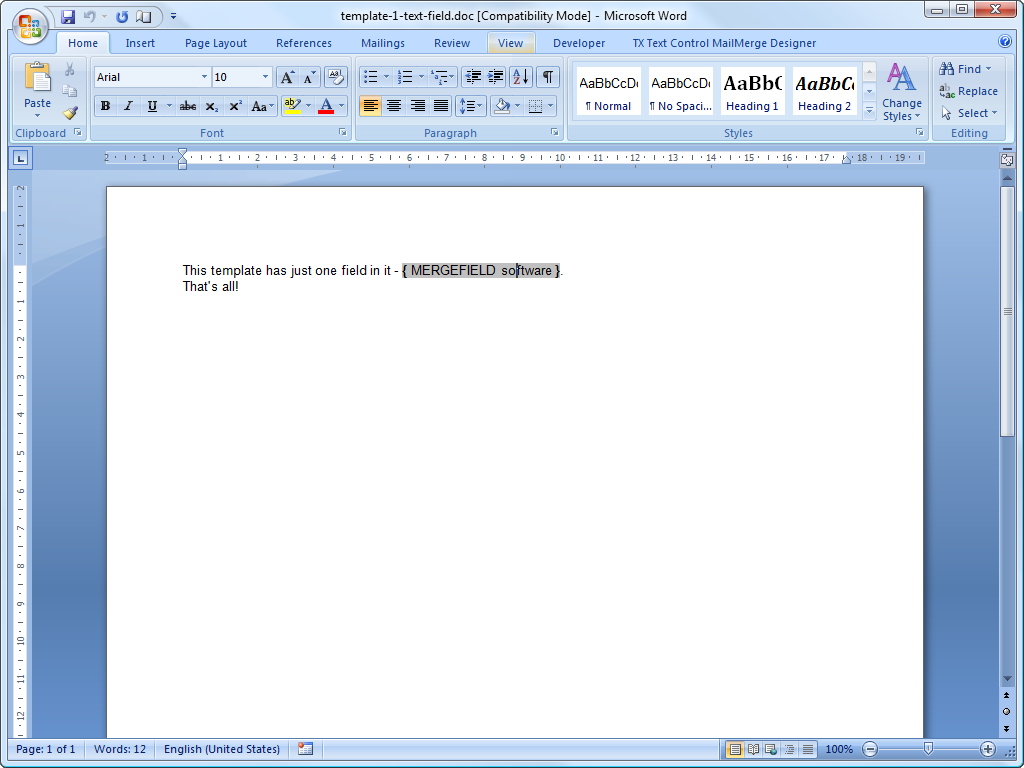The image size is (1024, 768).
Task: Open the Arial font name dropdown
Action: (x=204, y=77)
